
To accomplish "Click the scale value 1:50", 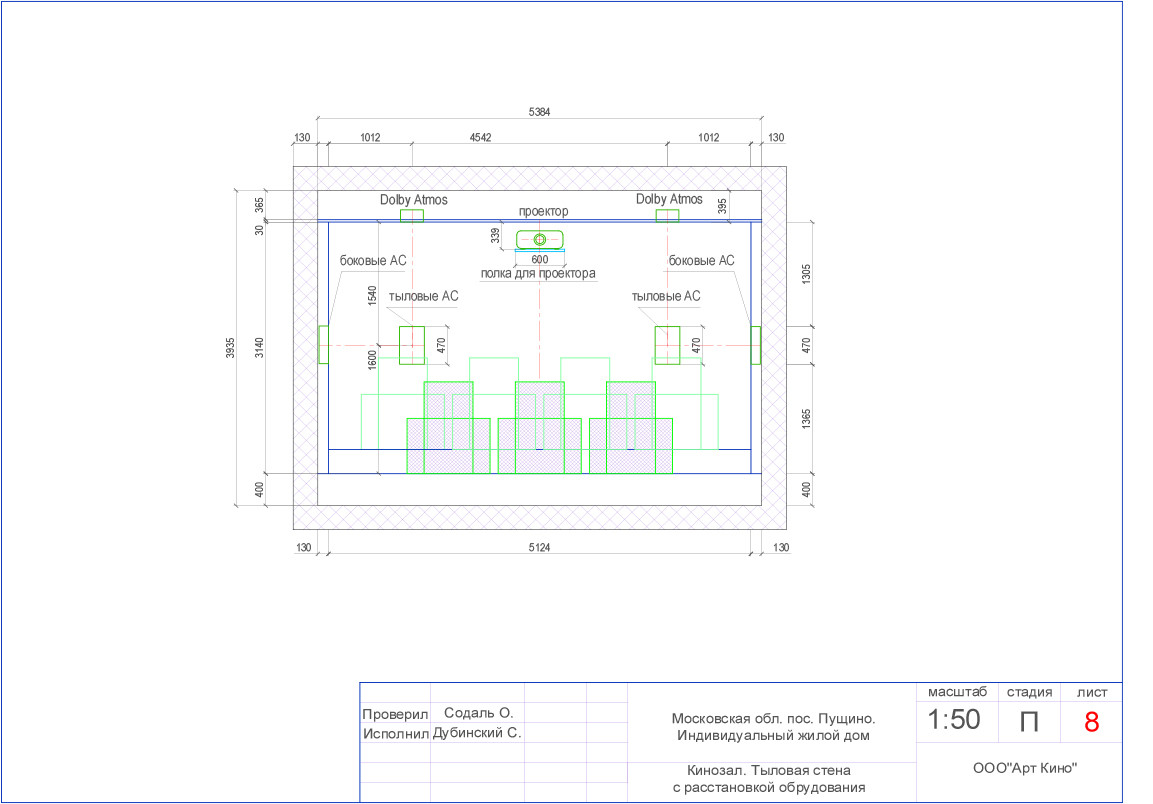I will coord(954,720).
